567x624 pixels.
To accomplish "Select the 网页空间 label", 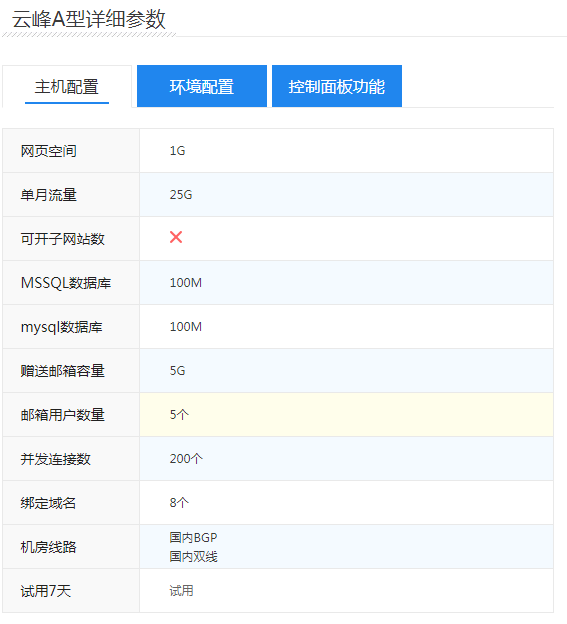I will pos(49,151).
